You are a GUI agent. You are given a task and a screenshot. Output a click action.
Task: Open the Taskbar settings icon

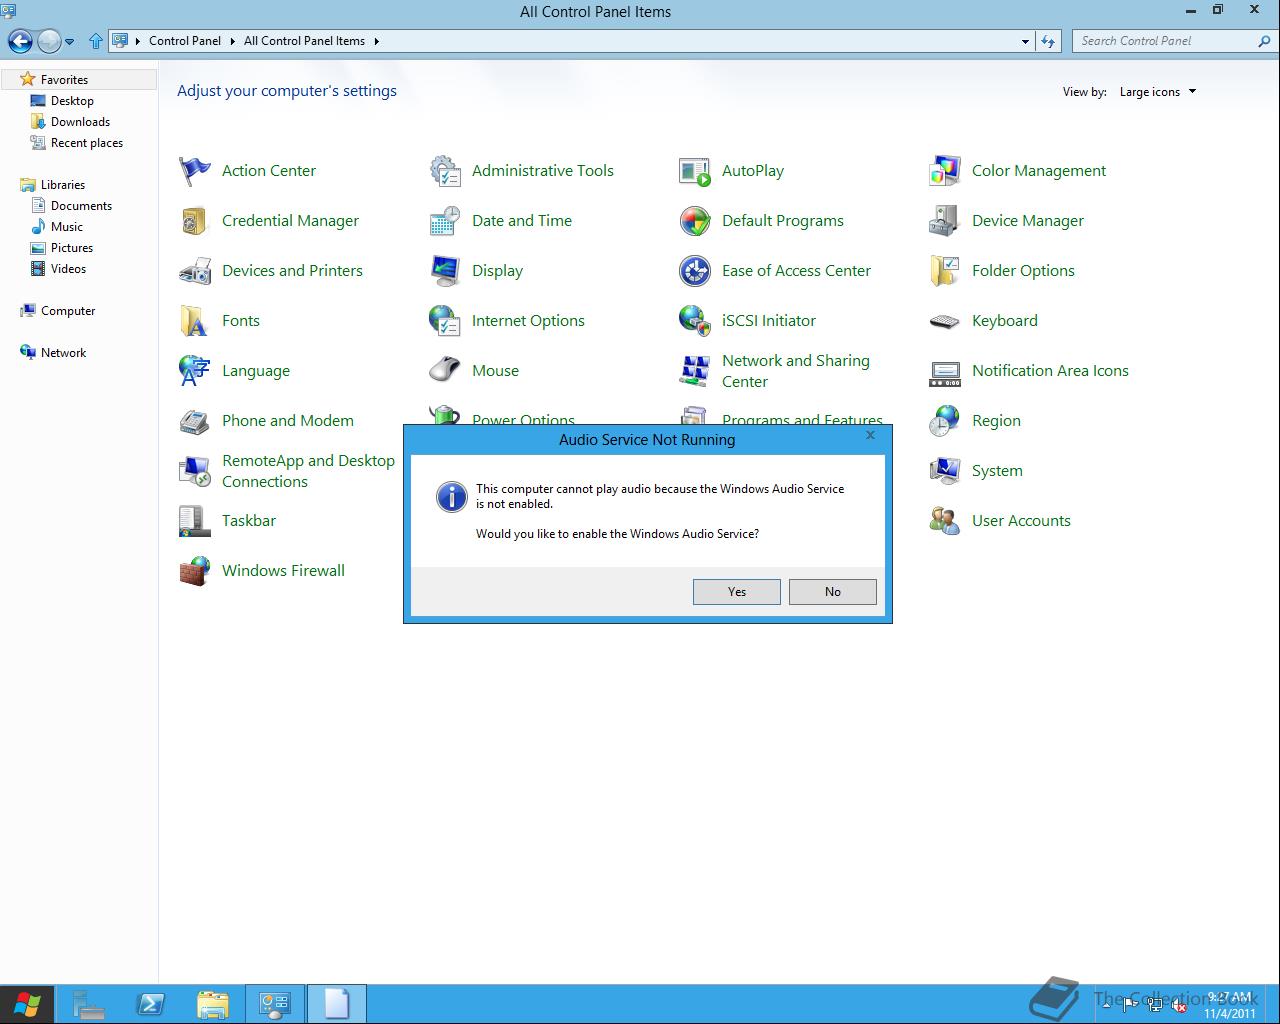coord(195,521)
